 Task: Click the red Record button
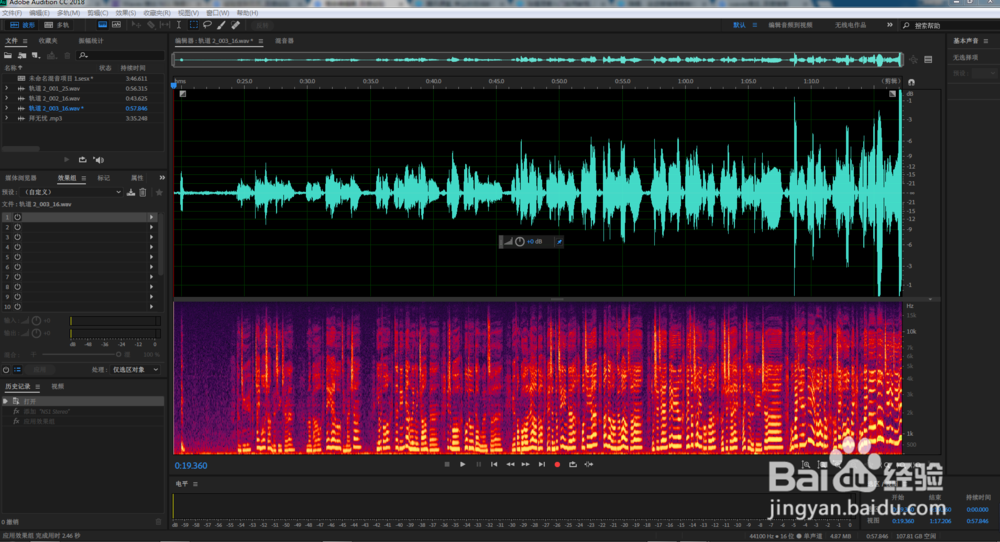[557, 465]
